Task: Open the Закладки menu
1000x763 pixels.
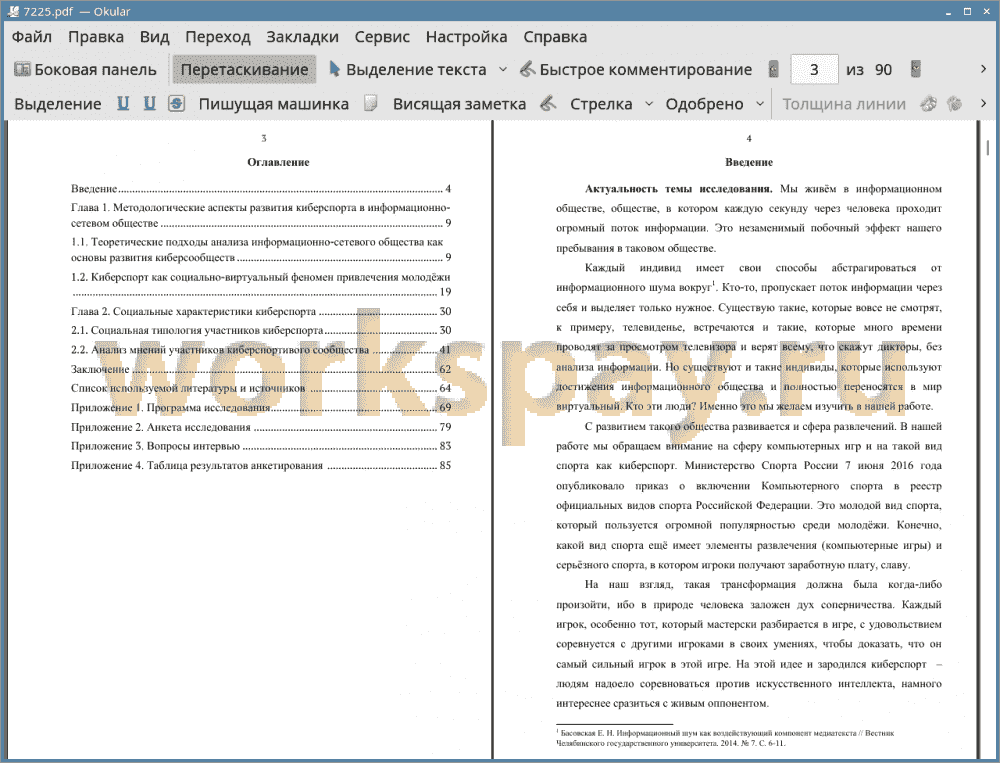Action: point(302,37)
